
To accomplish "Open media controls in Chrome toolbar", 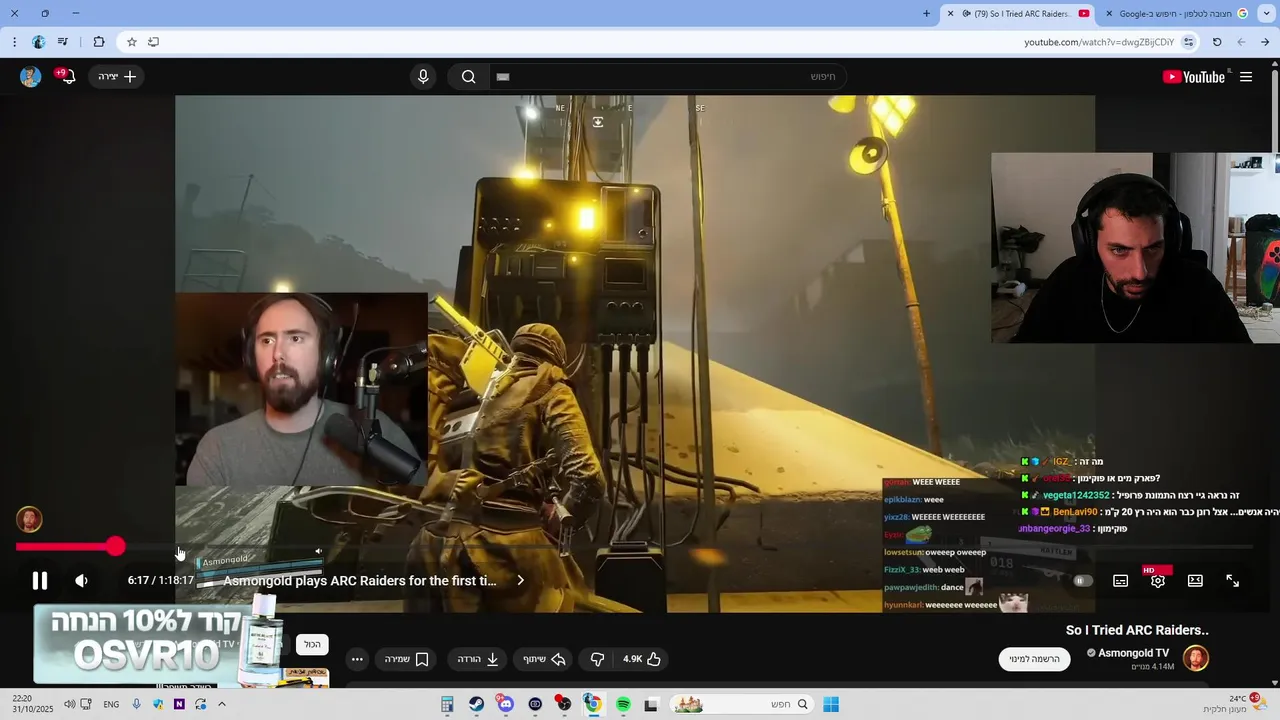I will [x=63, y=42].
